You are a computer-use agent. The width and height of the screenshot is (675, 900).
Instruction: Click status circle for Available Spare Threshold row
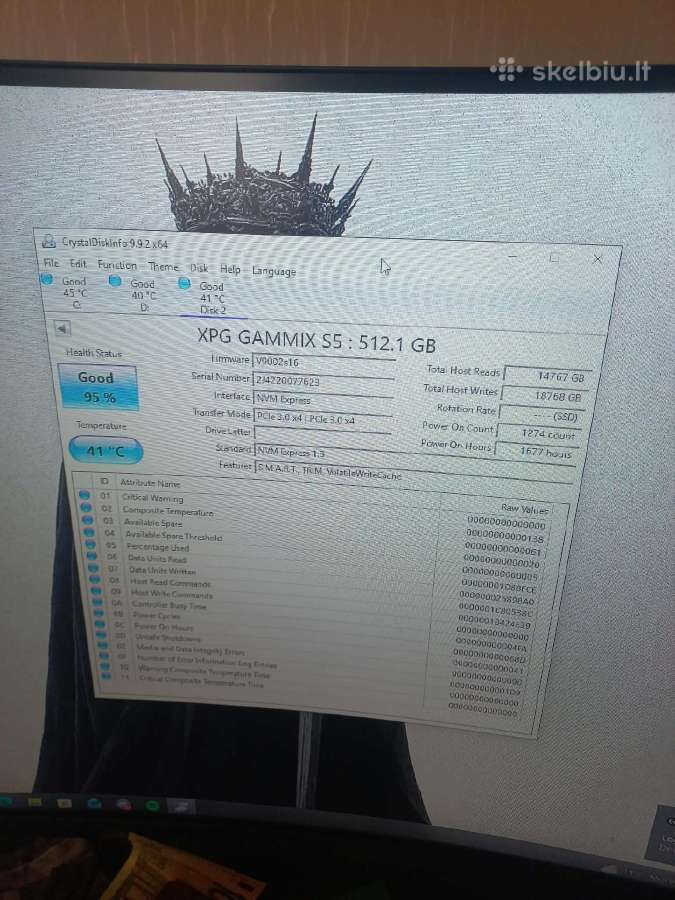(90, 532)
